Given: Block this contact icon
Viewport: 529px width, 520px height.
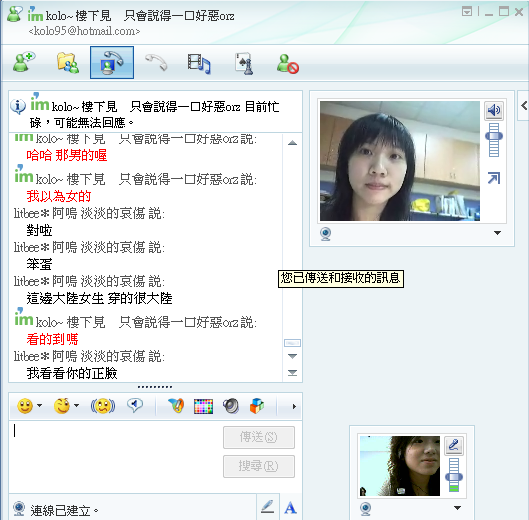Looking at the screenshot, I should pyautogui.click(x=288, y=63).
